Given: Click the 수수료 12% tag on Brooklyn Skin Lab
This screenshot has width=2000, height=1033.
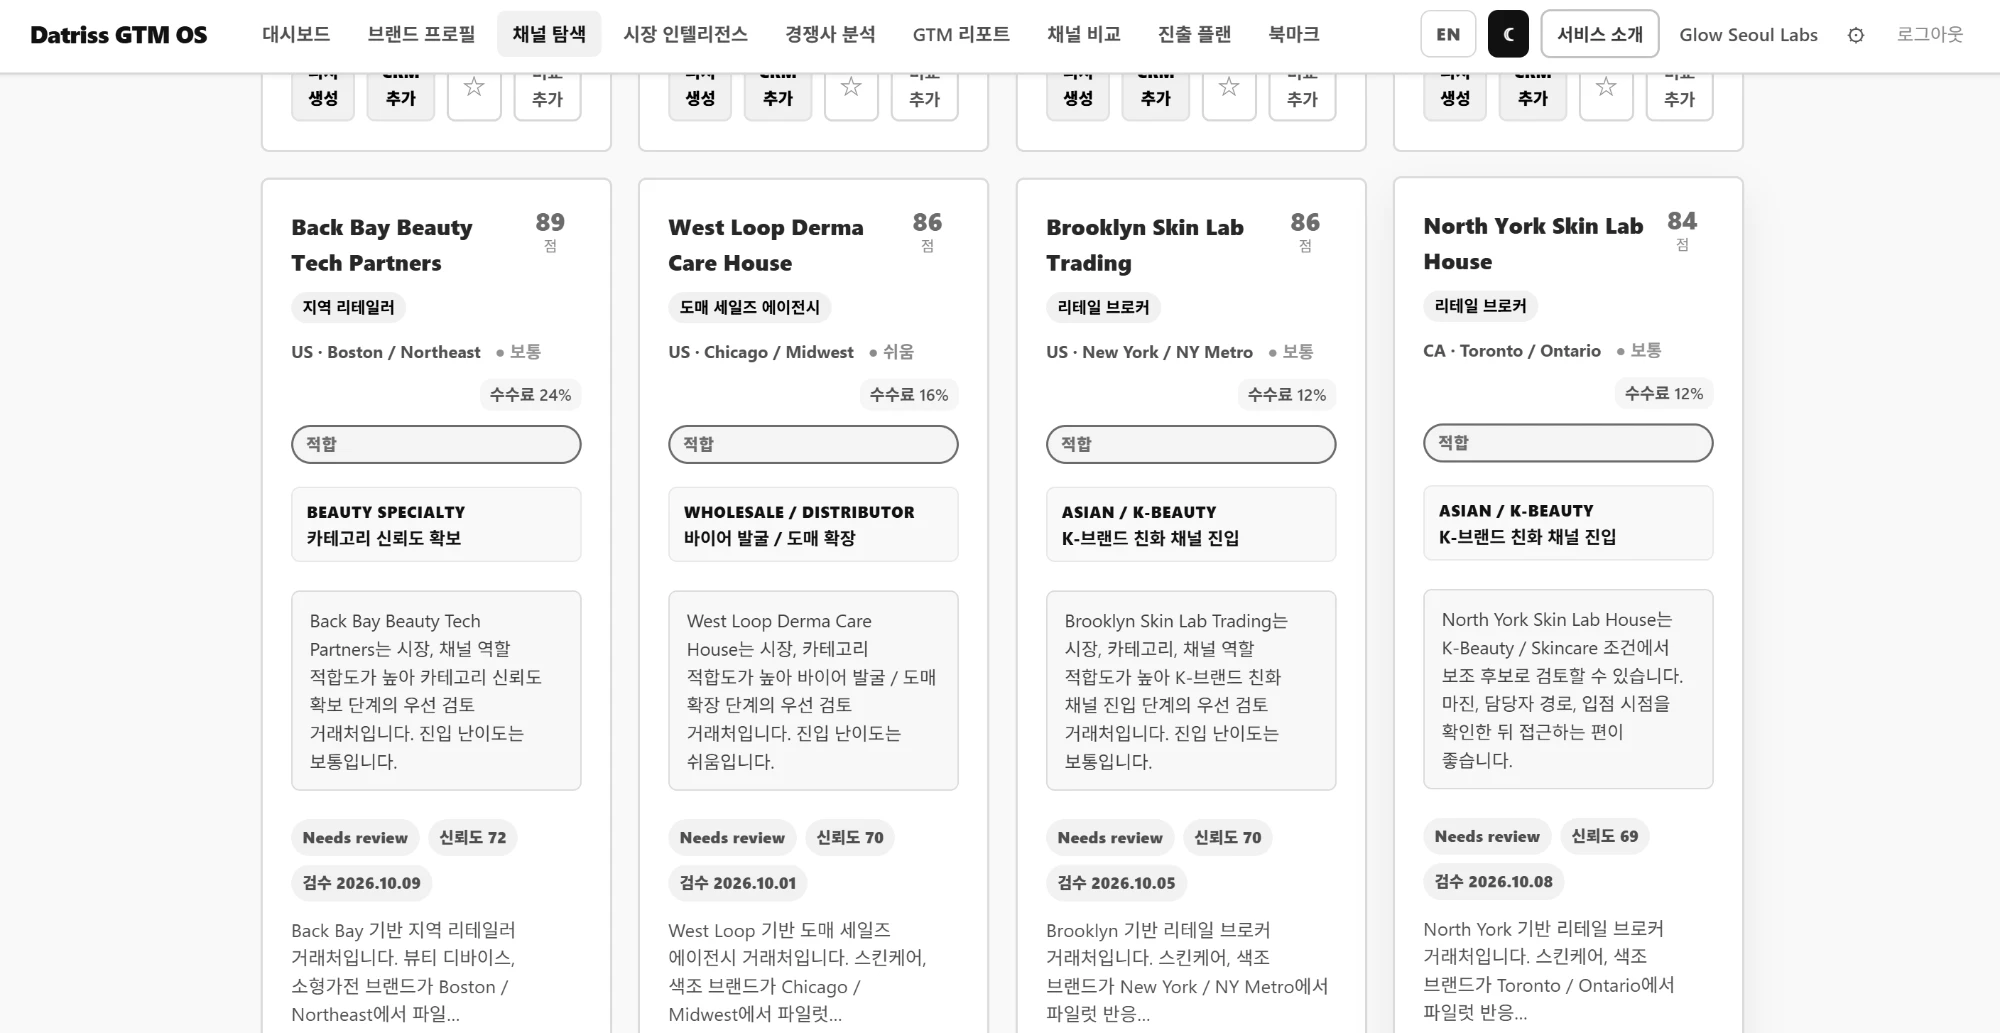Looking at the screenshot, I should click(x=1287, y=395).
